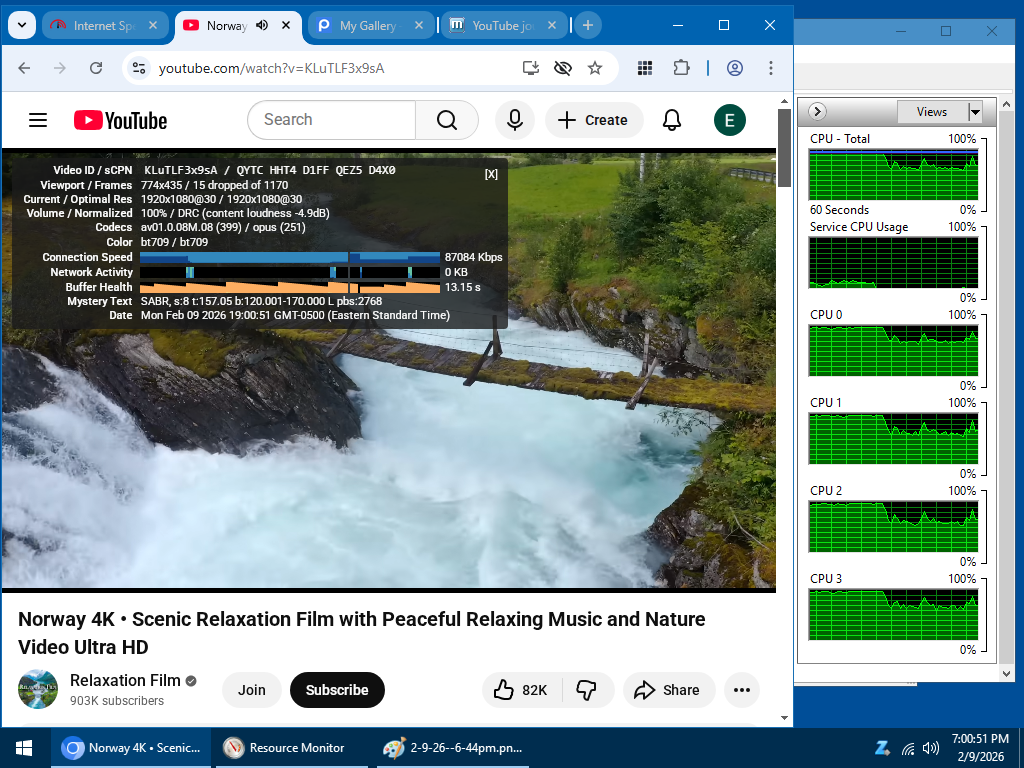The image size is (1024, 768).
Task: Mute the Norway tab audio icon
Action: (262, 25)
